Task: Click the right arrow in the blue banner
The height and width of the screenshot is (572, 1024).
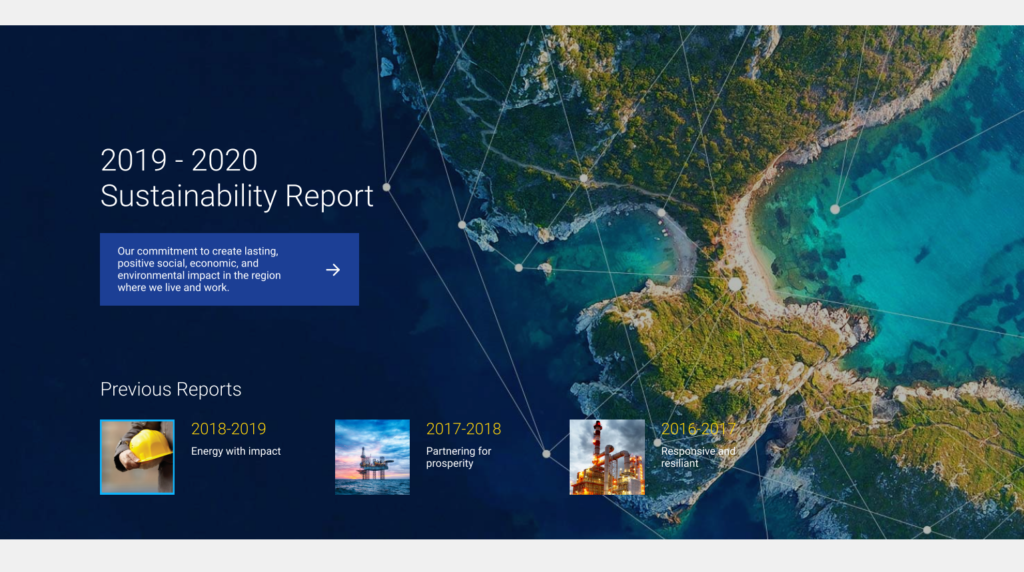Action: [x=333, y=269]
